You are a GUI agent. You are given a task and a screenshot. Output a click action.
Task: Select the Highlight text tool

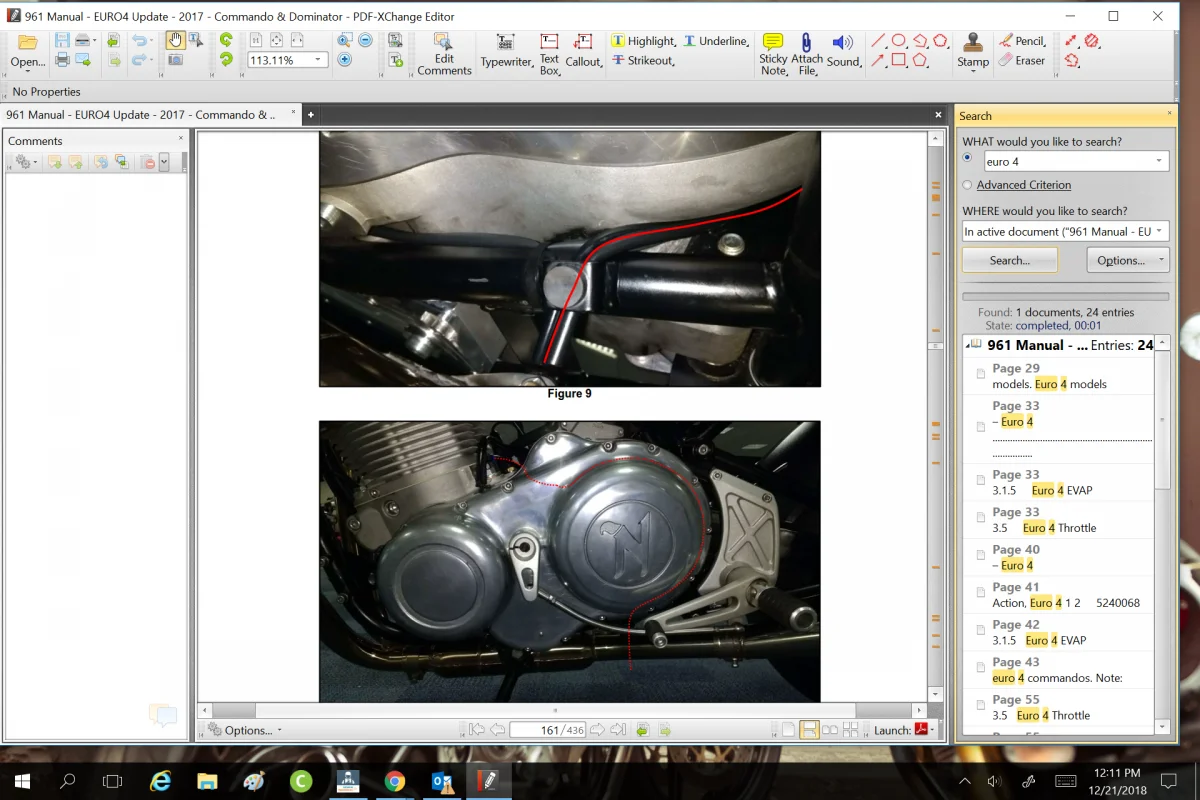point(643,41)
